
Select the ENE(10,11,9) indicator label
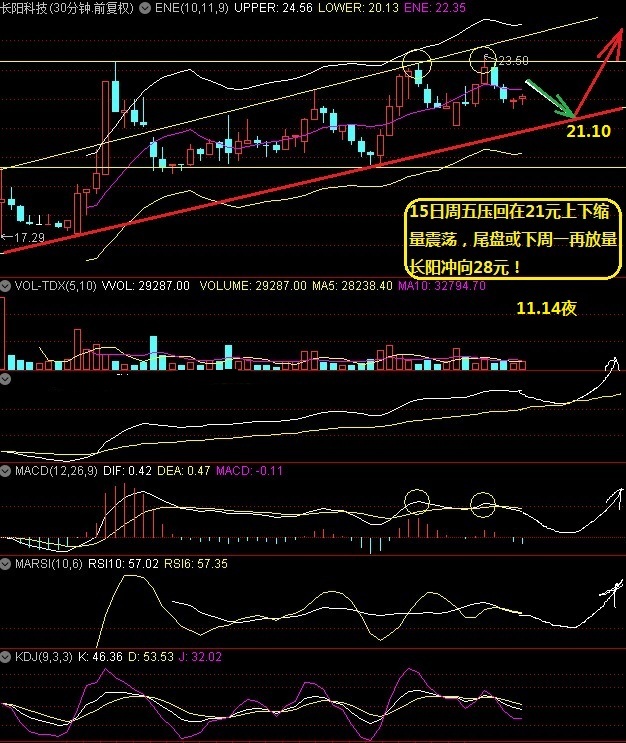[x=191, y=8]
